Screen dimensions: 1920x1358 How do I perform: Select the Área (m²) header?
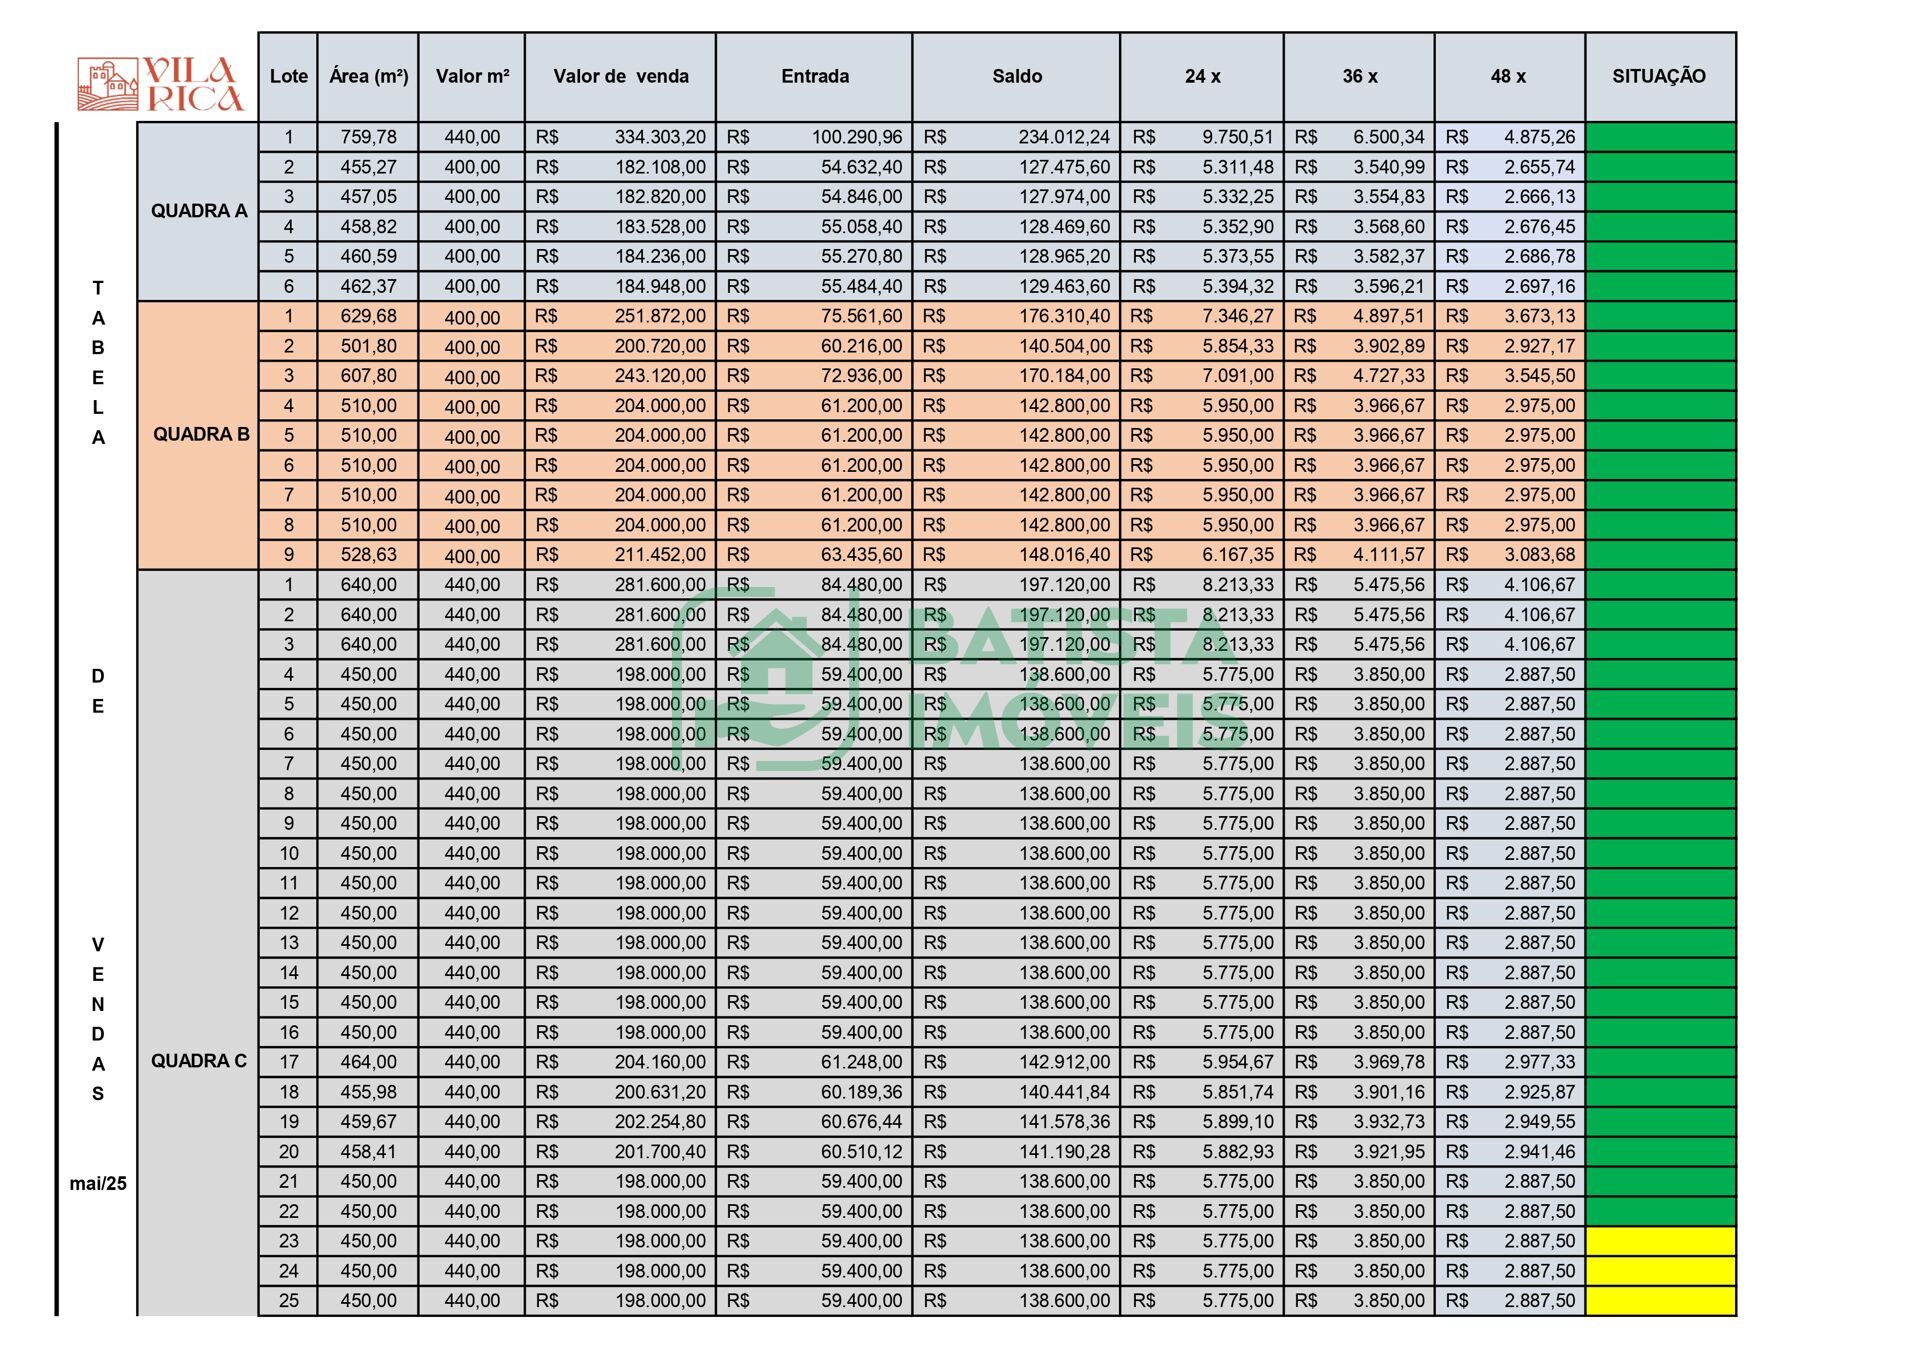[368, 77]
